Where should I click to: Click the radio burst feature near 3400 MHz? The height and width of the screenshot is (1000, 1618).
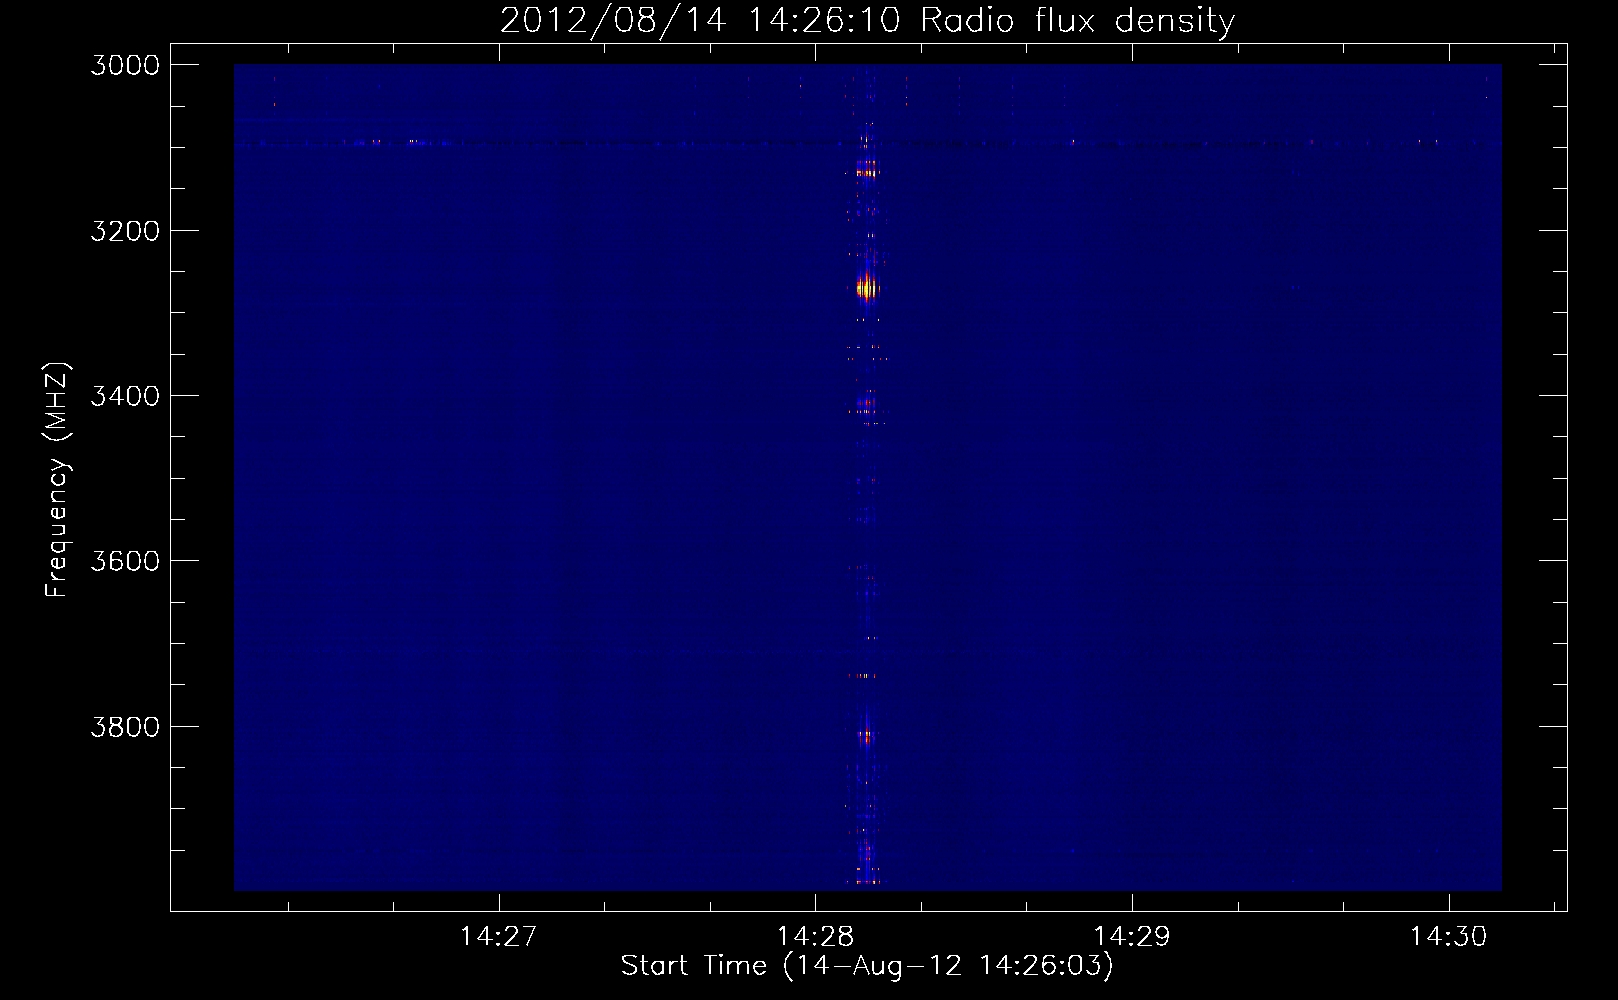coord(866,407)
